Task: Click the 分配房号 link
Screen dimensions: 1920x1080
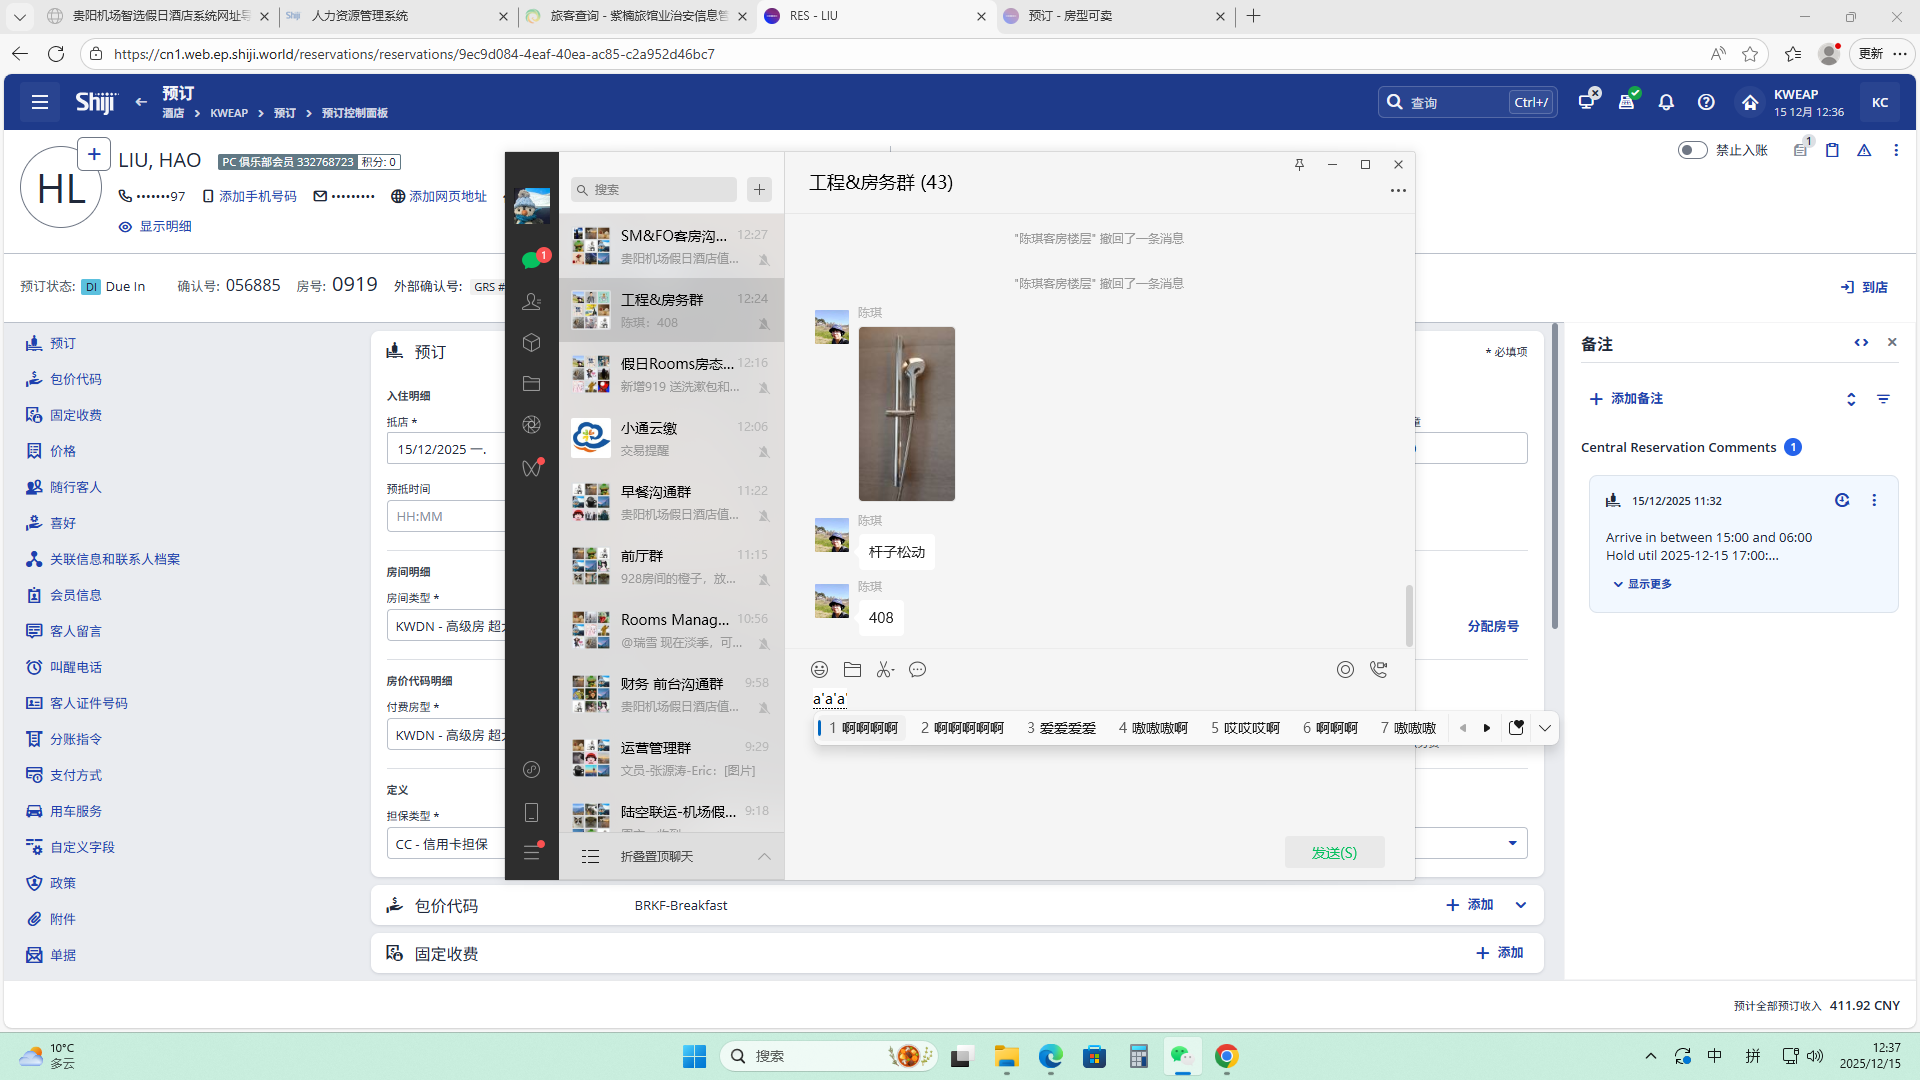Action: tap(1493, 626)
